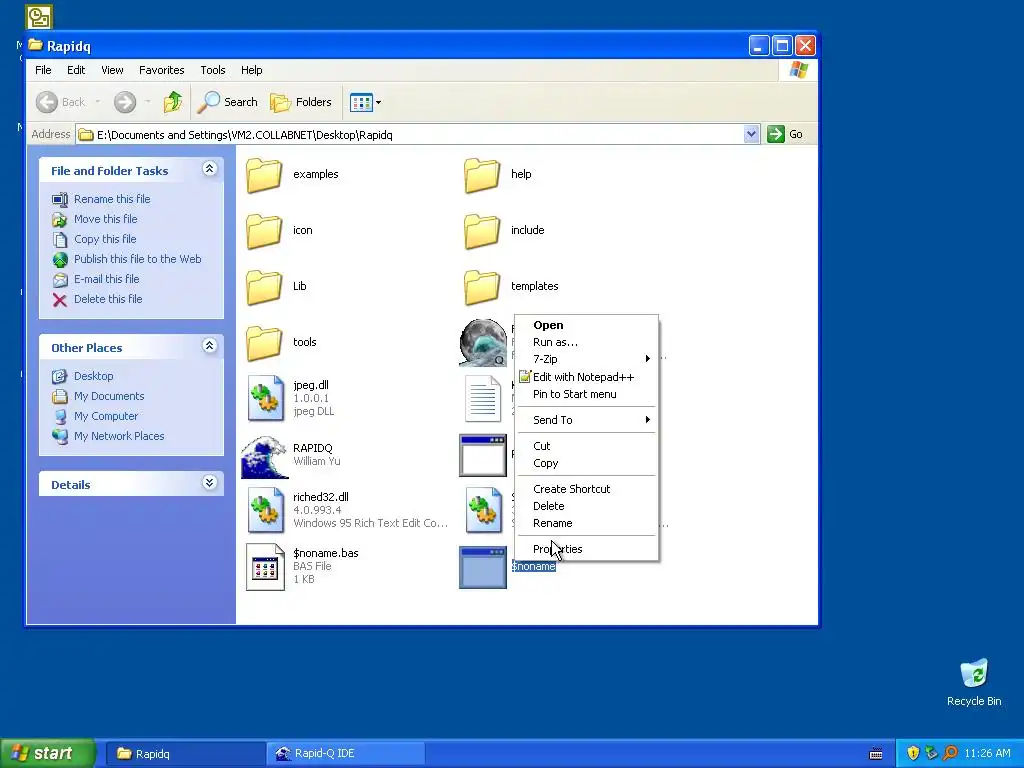Expand the Send To submenu

[x=586, y=420]
